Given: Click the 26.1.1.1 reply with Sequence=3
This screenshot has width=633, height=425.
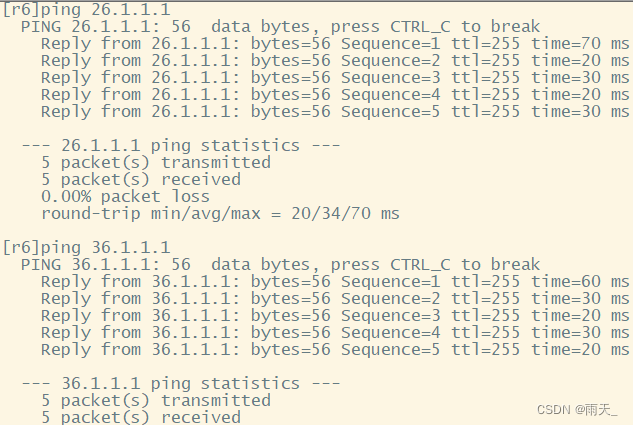Looking at the screenshot, I should (x=335, y=78).
